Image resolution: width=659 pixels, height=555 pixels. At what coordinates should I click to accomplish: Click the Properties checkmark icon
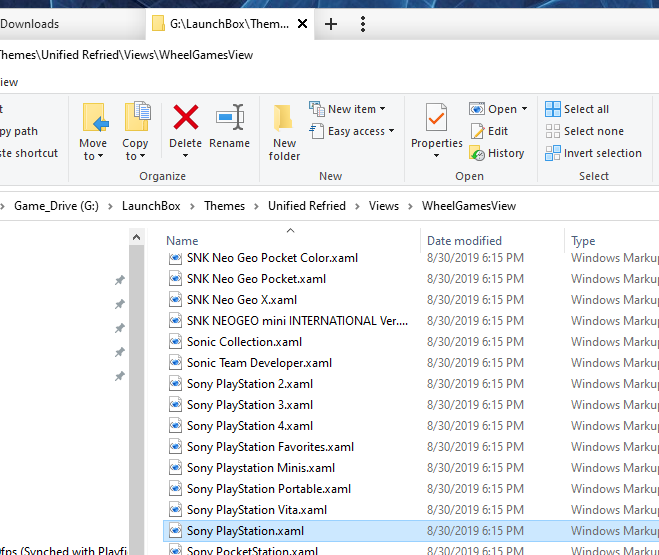pos(436,117)
